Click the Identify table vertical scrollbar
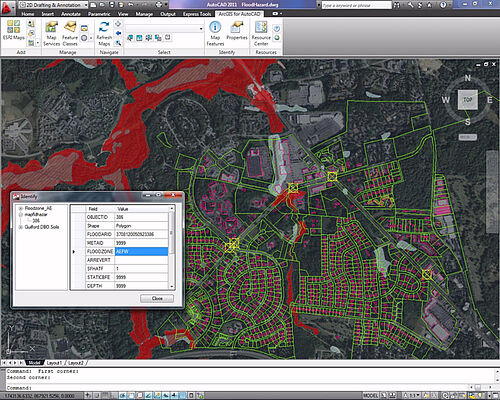500x401 pixels. click(172, 247)
